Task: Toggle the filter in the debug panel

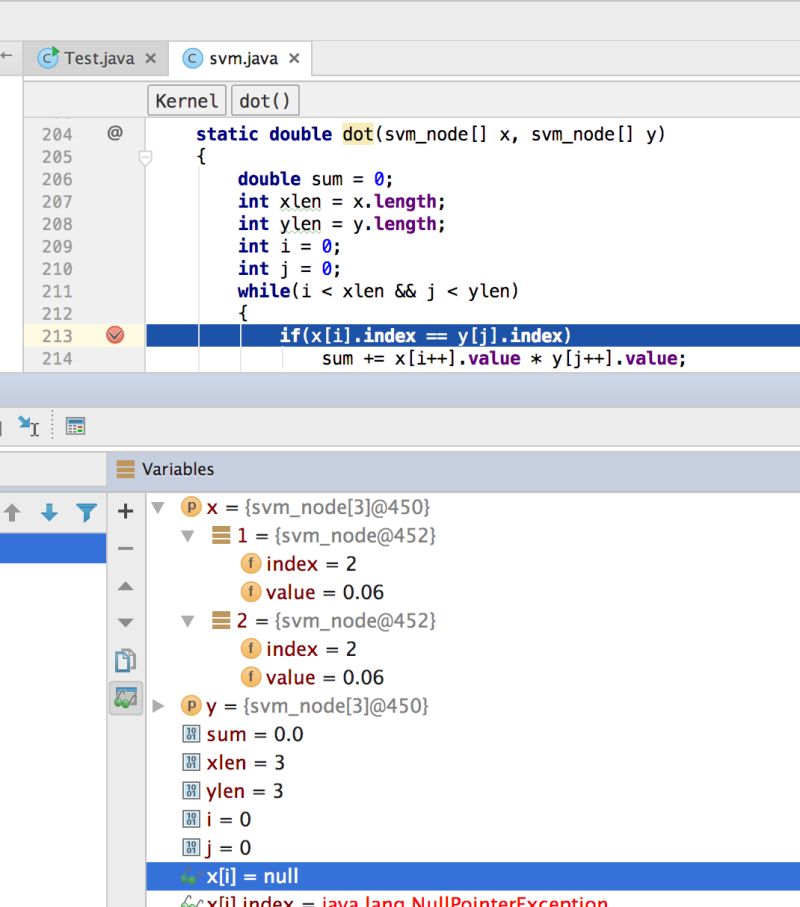Action: coord(86,513)
